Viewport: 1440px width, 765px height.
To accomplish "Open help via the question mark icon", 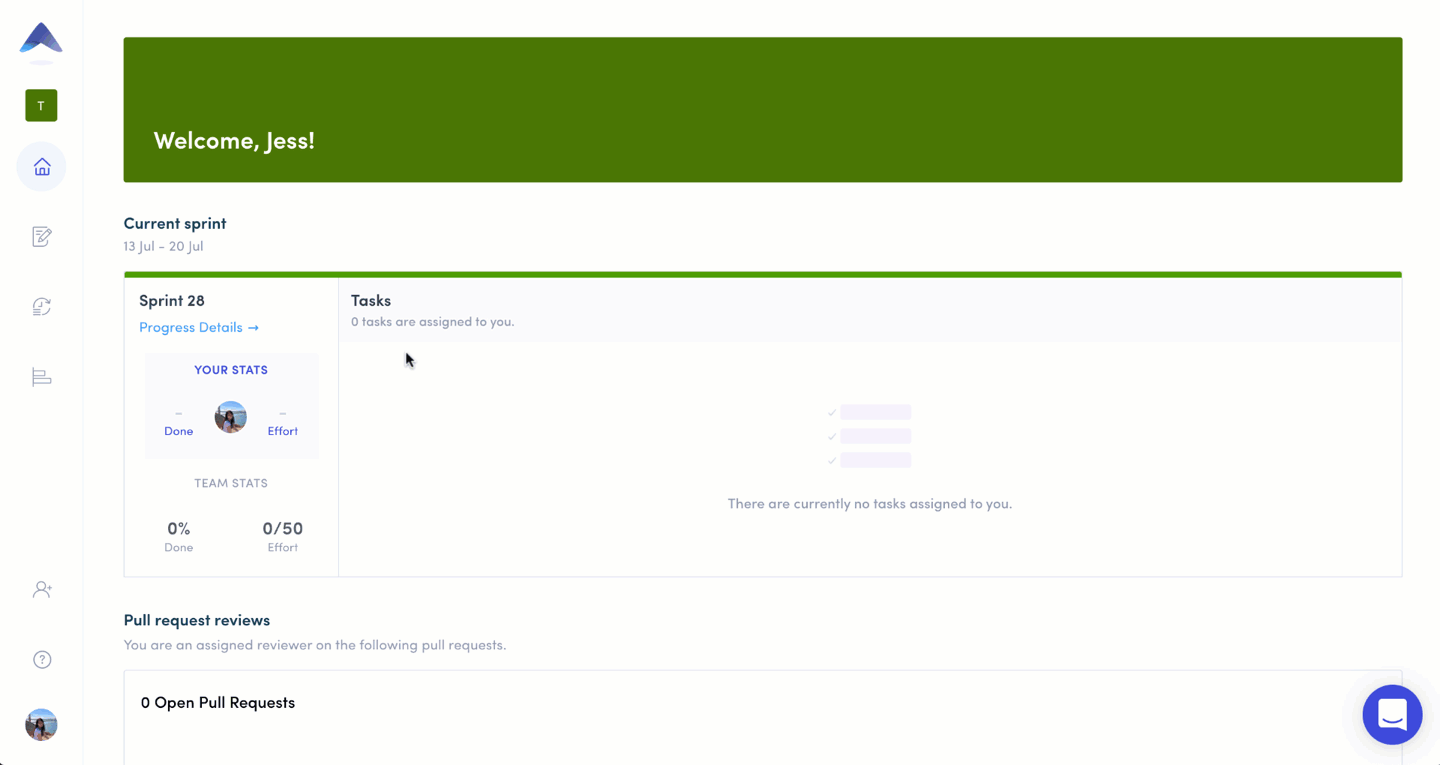I will click(41, 659).
